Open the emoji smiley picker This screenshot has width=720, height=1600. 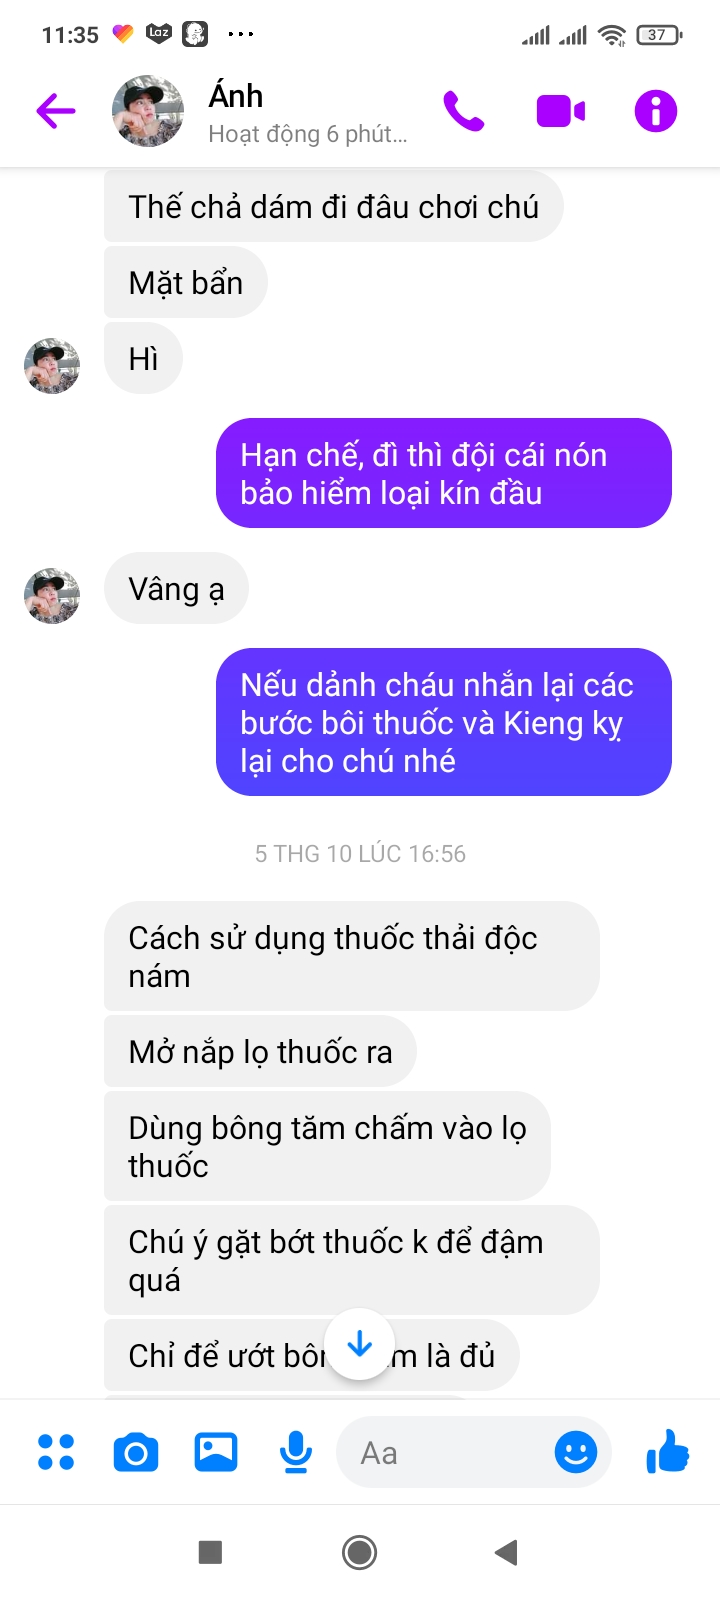click(576, 1452)
